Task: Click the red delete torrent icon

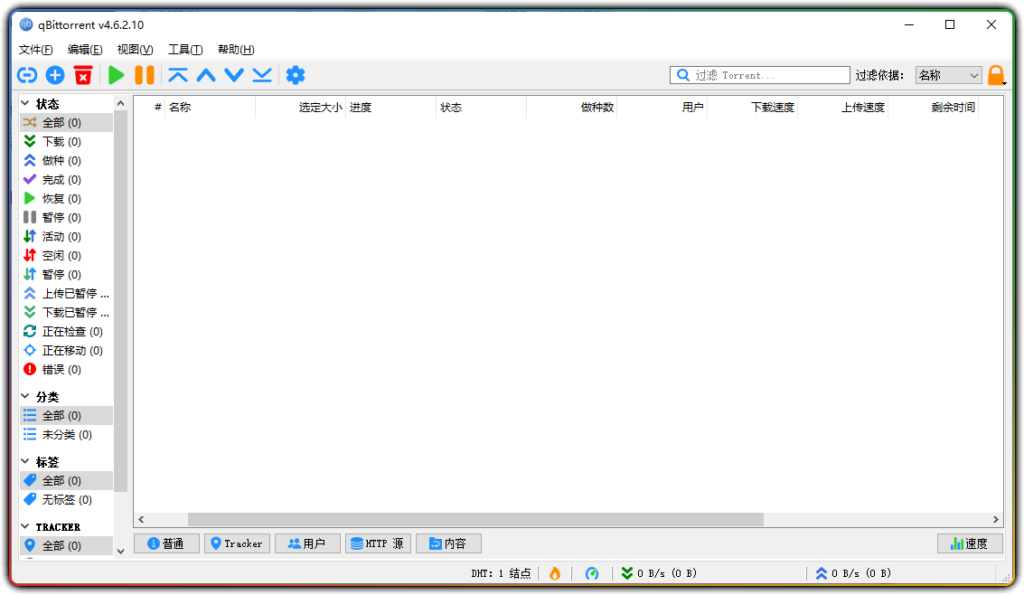Action: click(83, 75)
